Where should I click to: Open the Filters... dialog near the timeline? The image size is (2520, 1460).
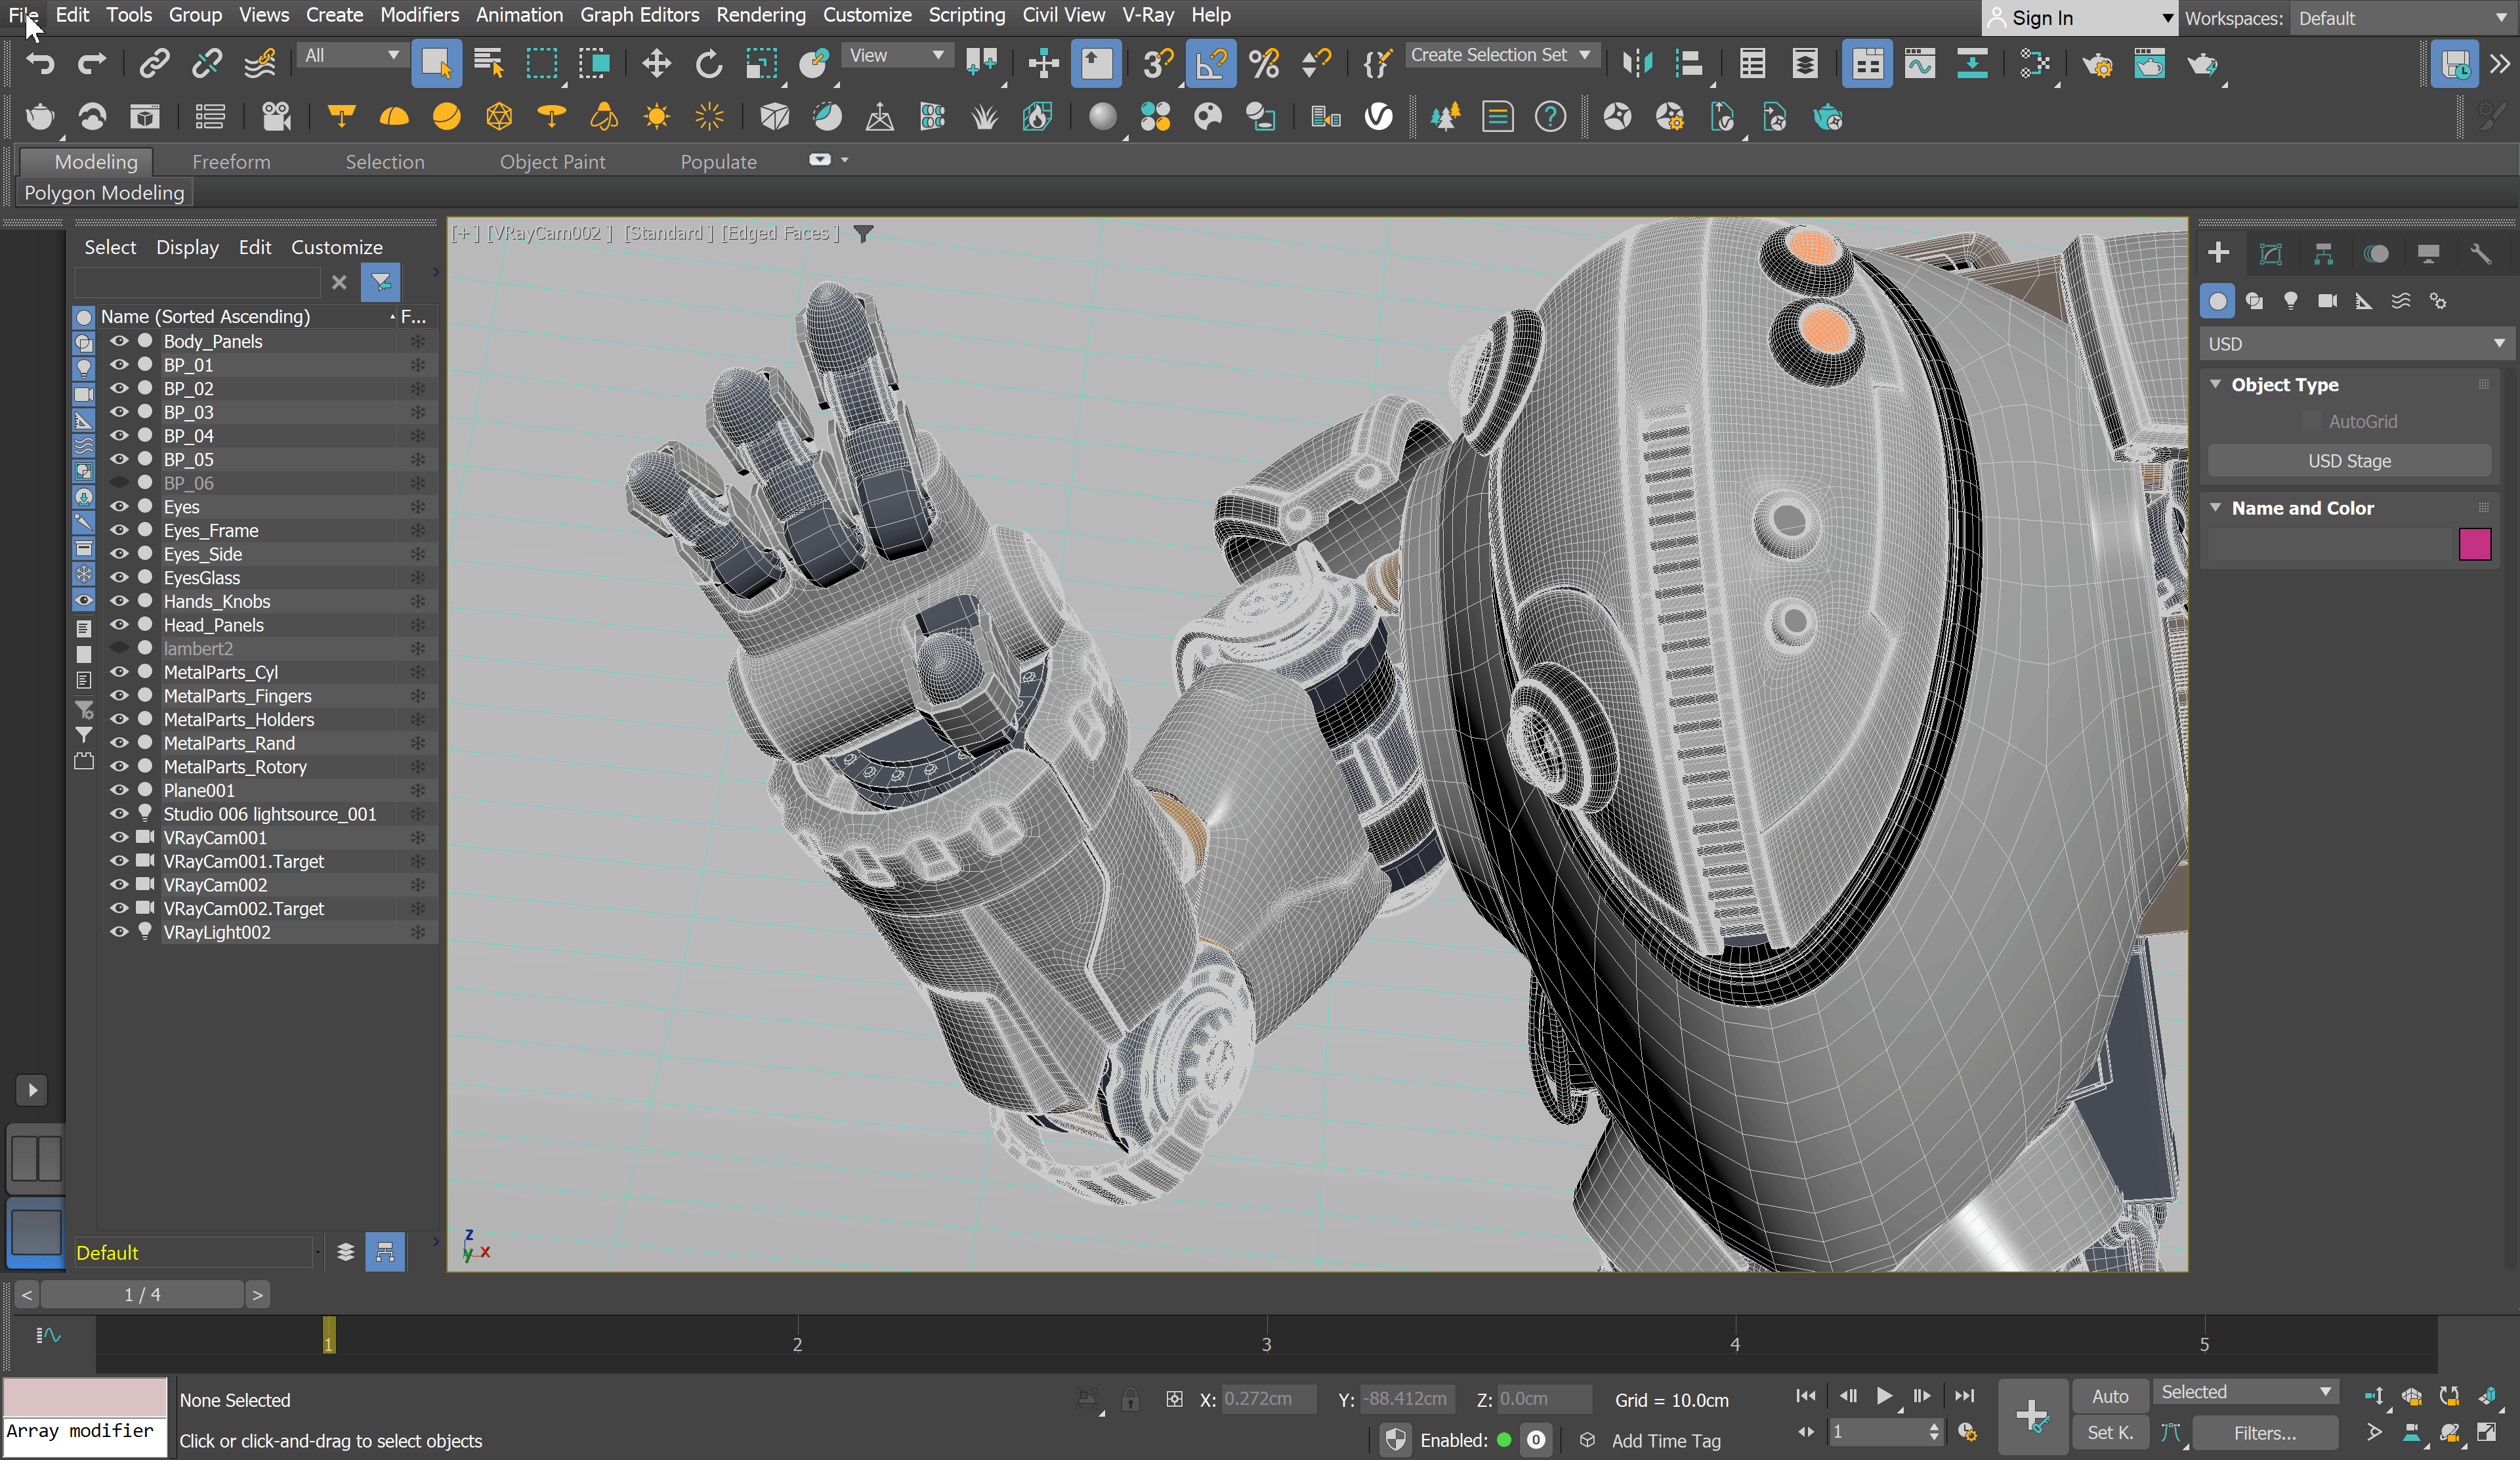(2265, 1432)
